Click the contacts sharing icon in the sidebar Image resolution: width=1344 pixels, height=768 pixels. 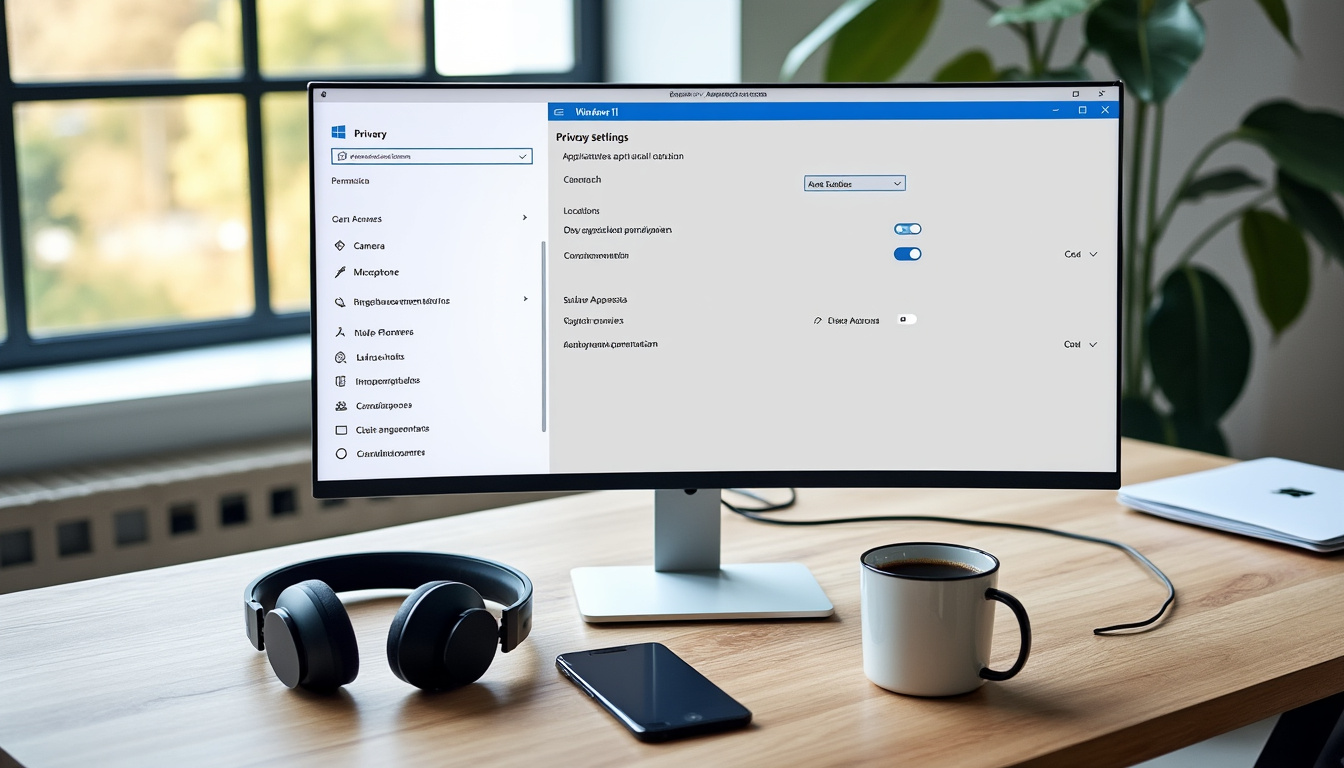point(339,404)
